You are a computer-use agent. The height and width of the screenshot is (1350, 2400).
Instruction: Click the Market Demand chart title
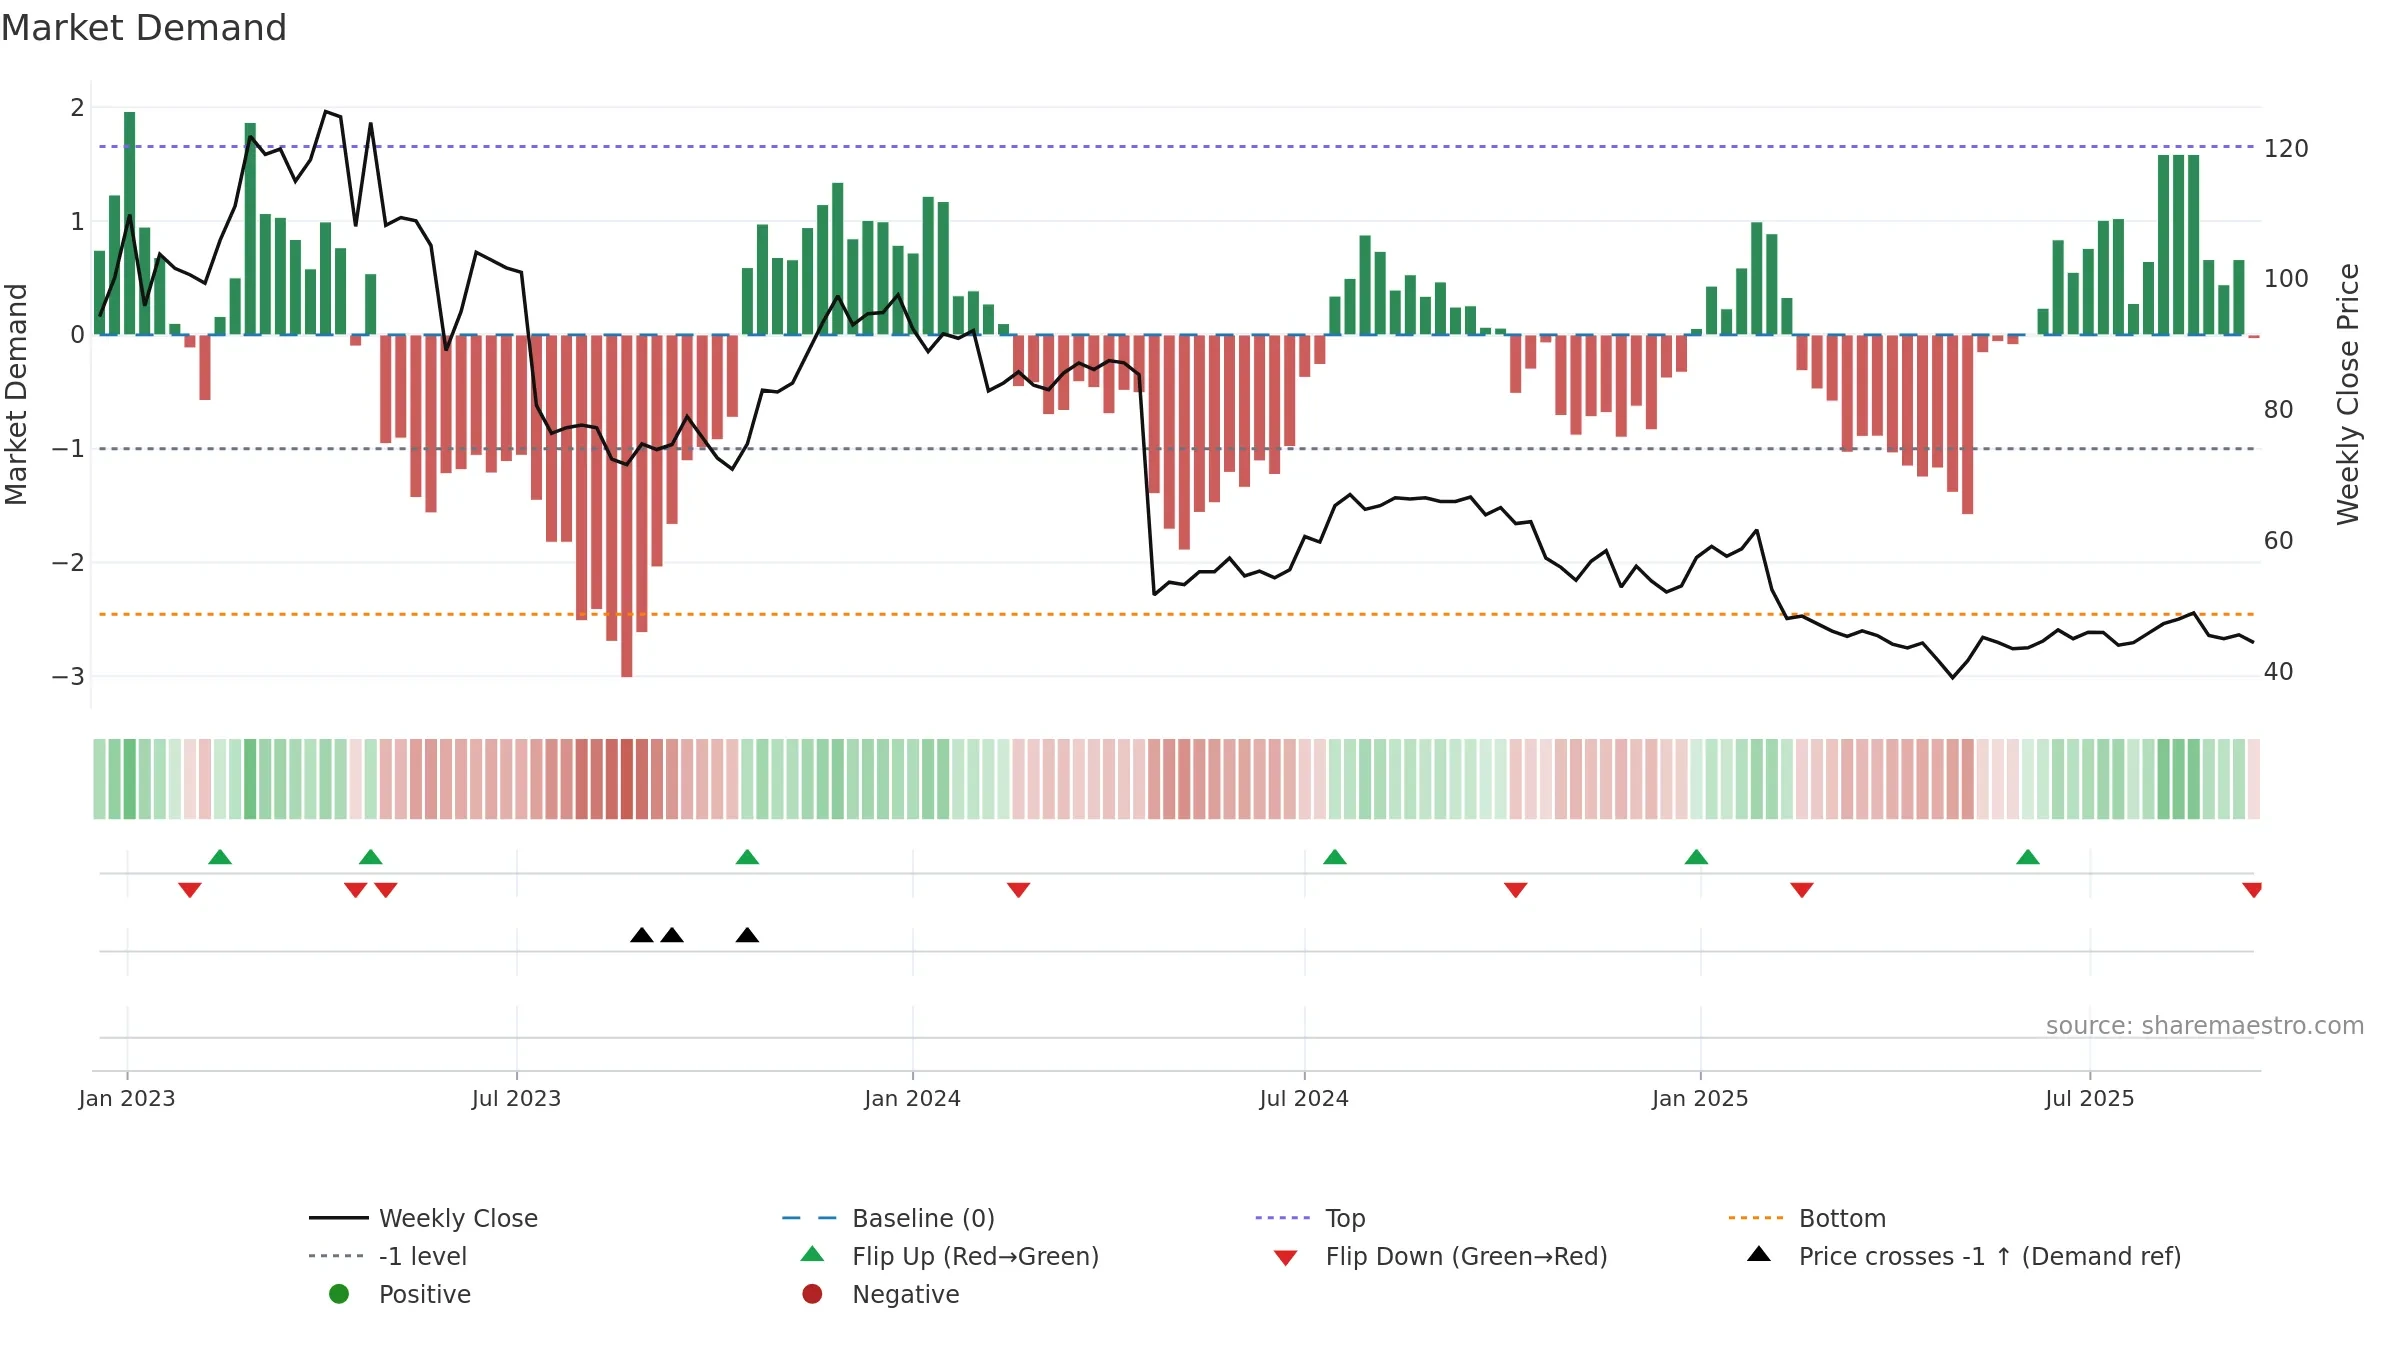click(x=144, y=28)
